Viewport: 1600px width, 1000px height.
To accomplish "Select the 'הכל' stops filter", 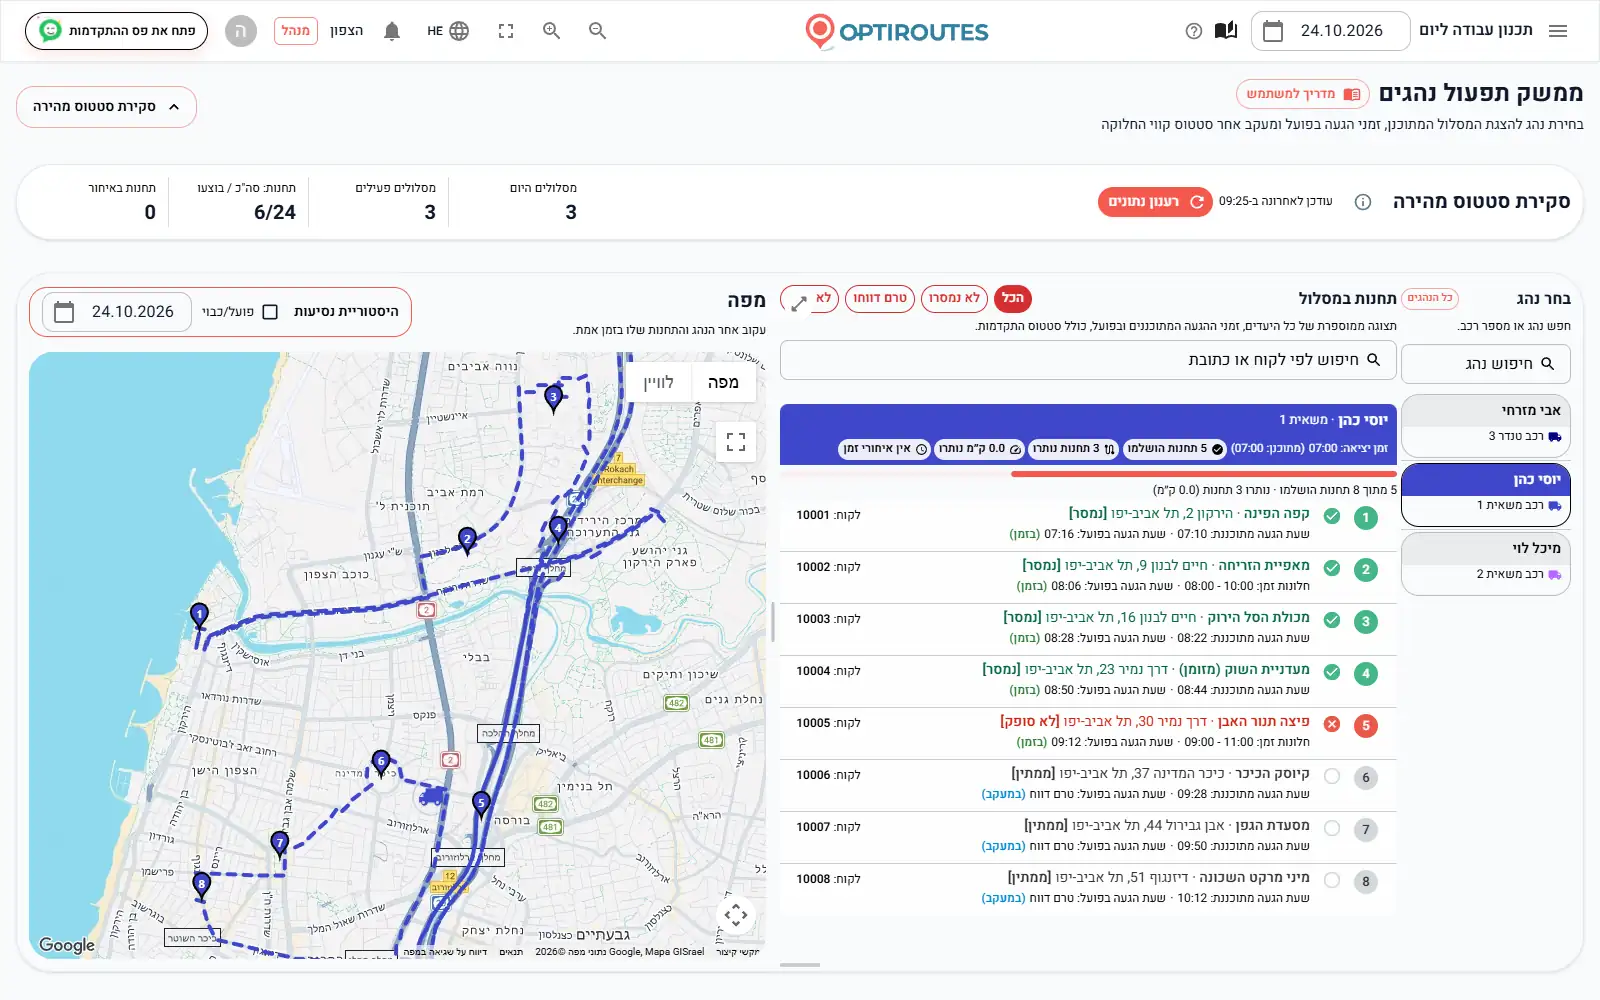I will (1013, 298).
